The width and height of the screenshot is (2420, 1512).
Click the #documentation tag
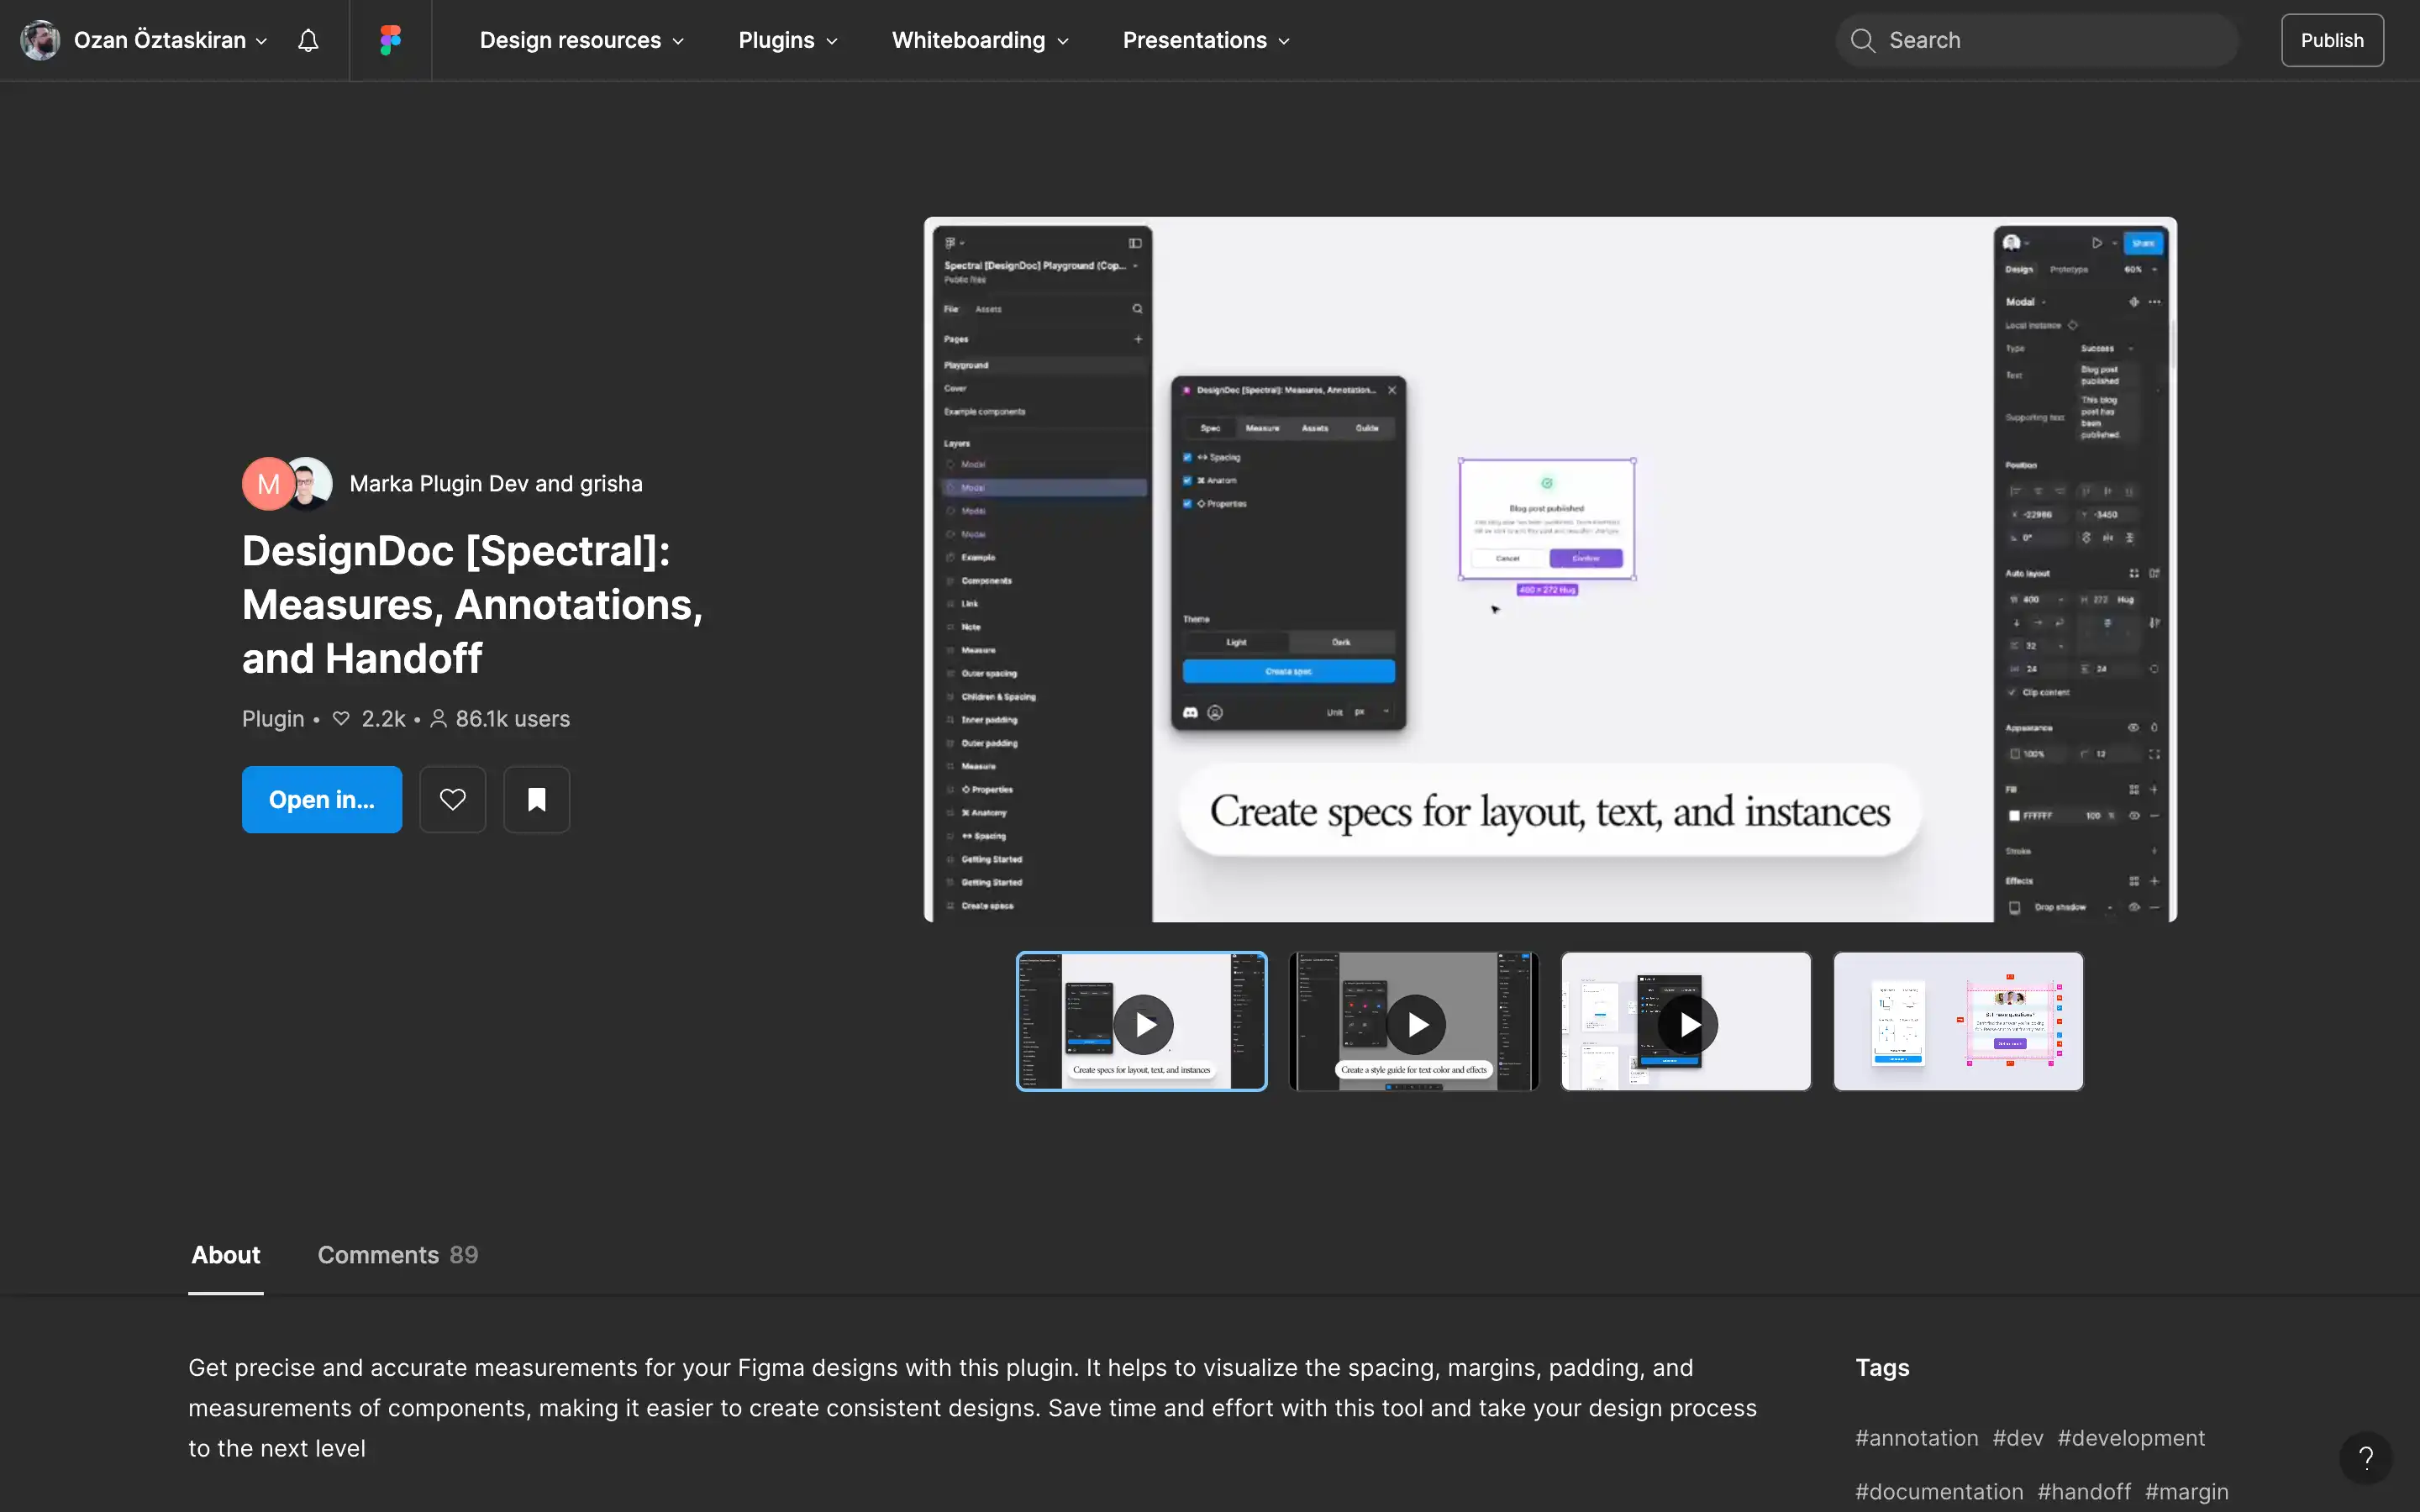[x=1939, y=1492]
